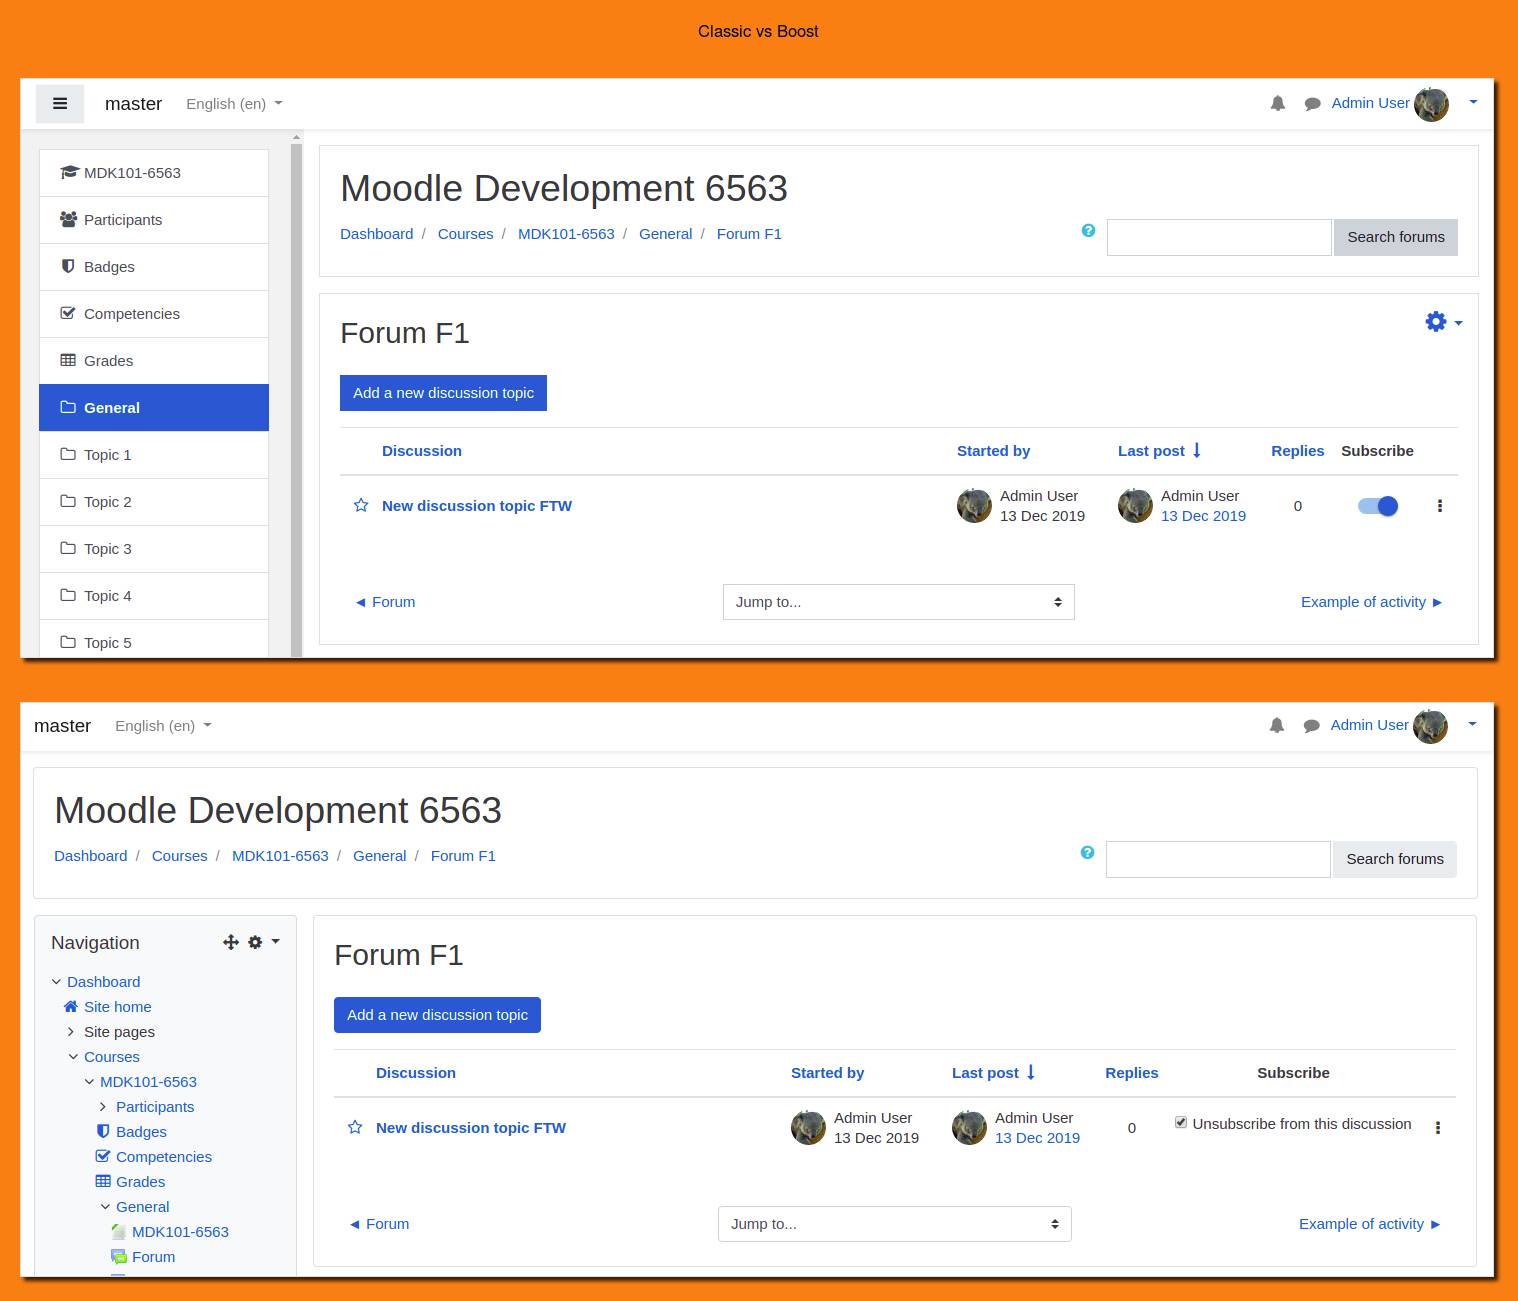
Task: Click 13 Dec 2019 last post link in Boost
Action: (x=1203, y=516)
